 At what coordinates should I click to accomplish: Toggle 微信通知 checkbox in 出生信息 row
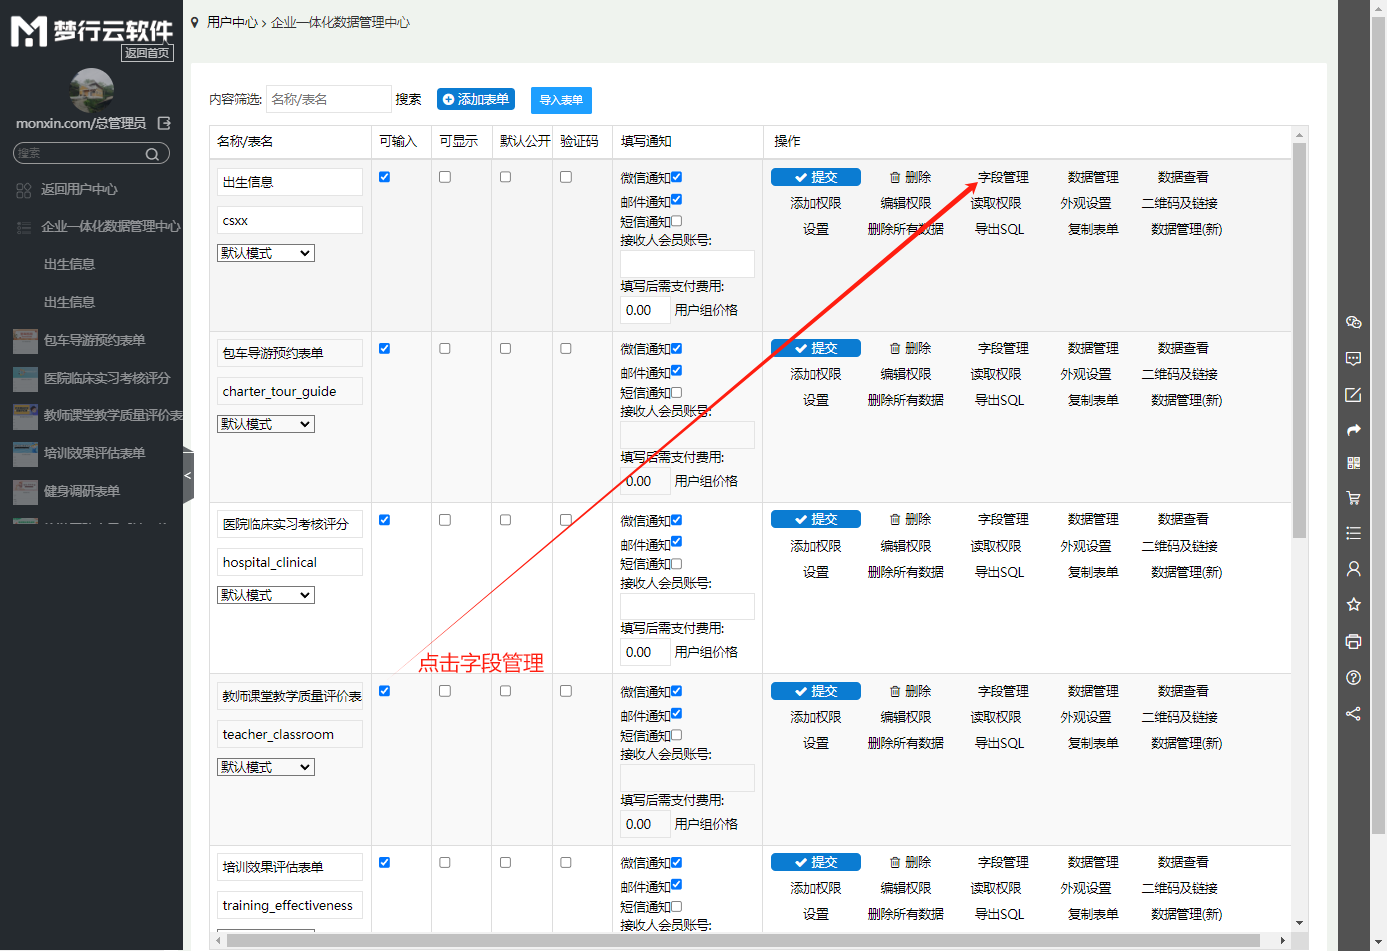click(676, 177)
